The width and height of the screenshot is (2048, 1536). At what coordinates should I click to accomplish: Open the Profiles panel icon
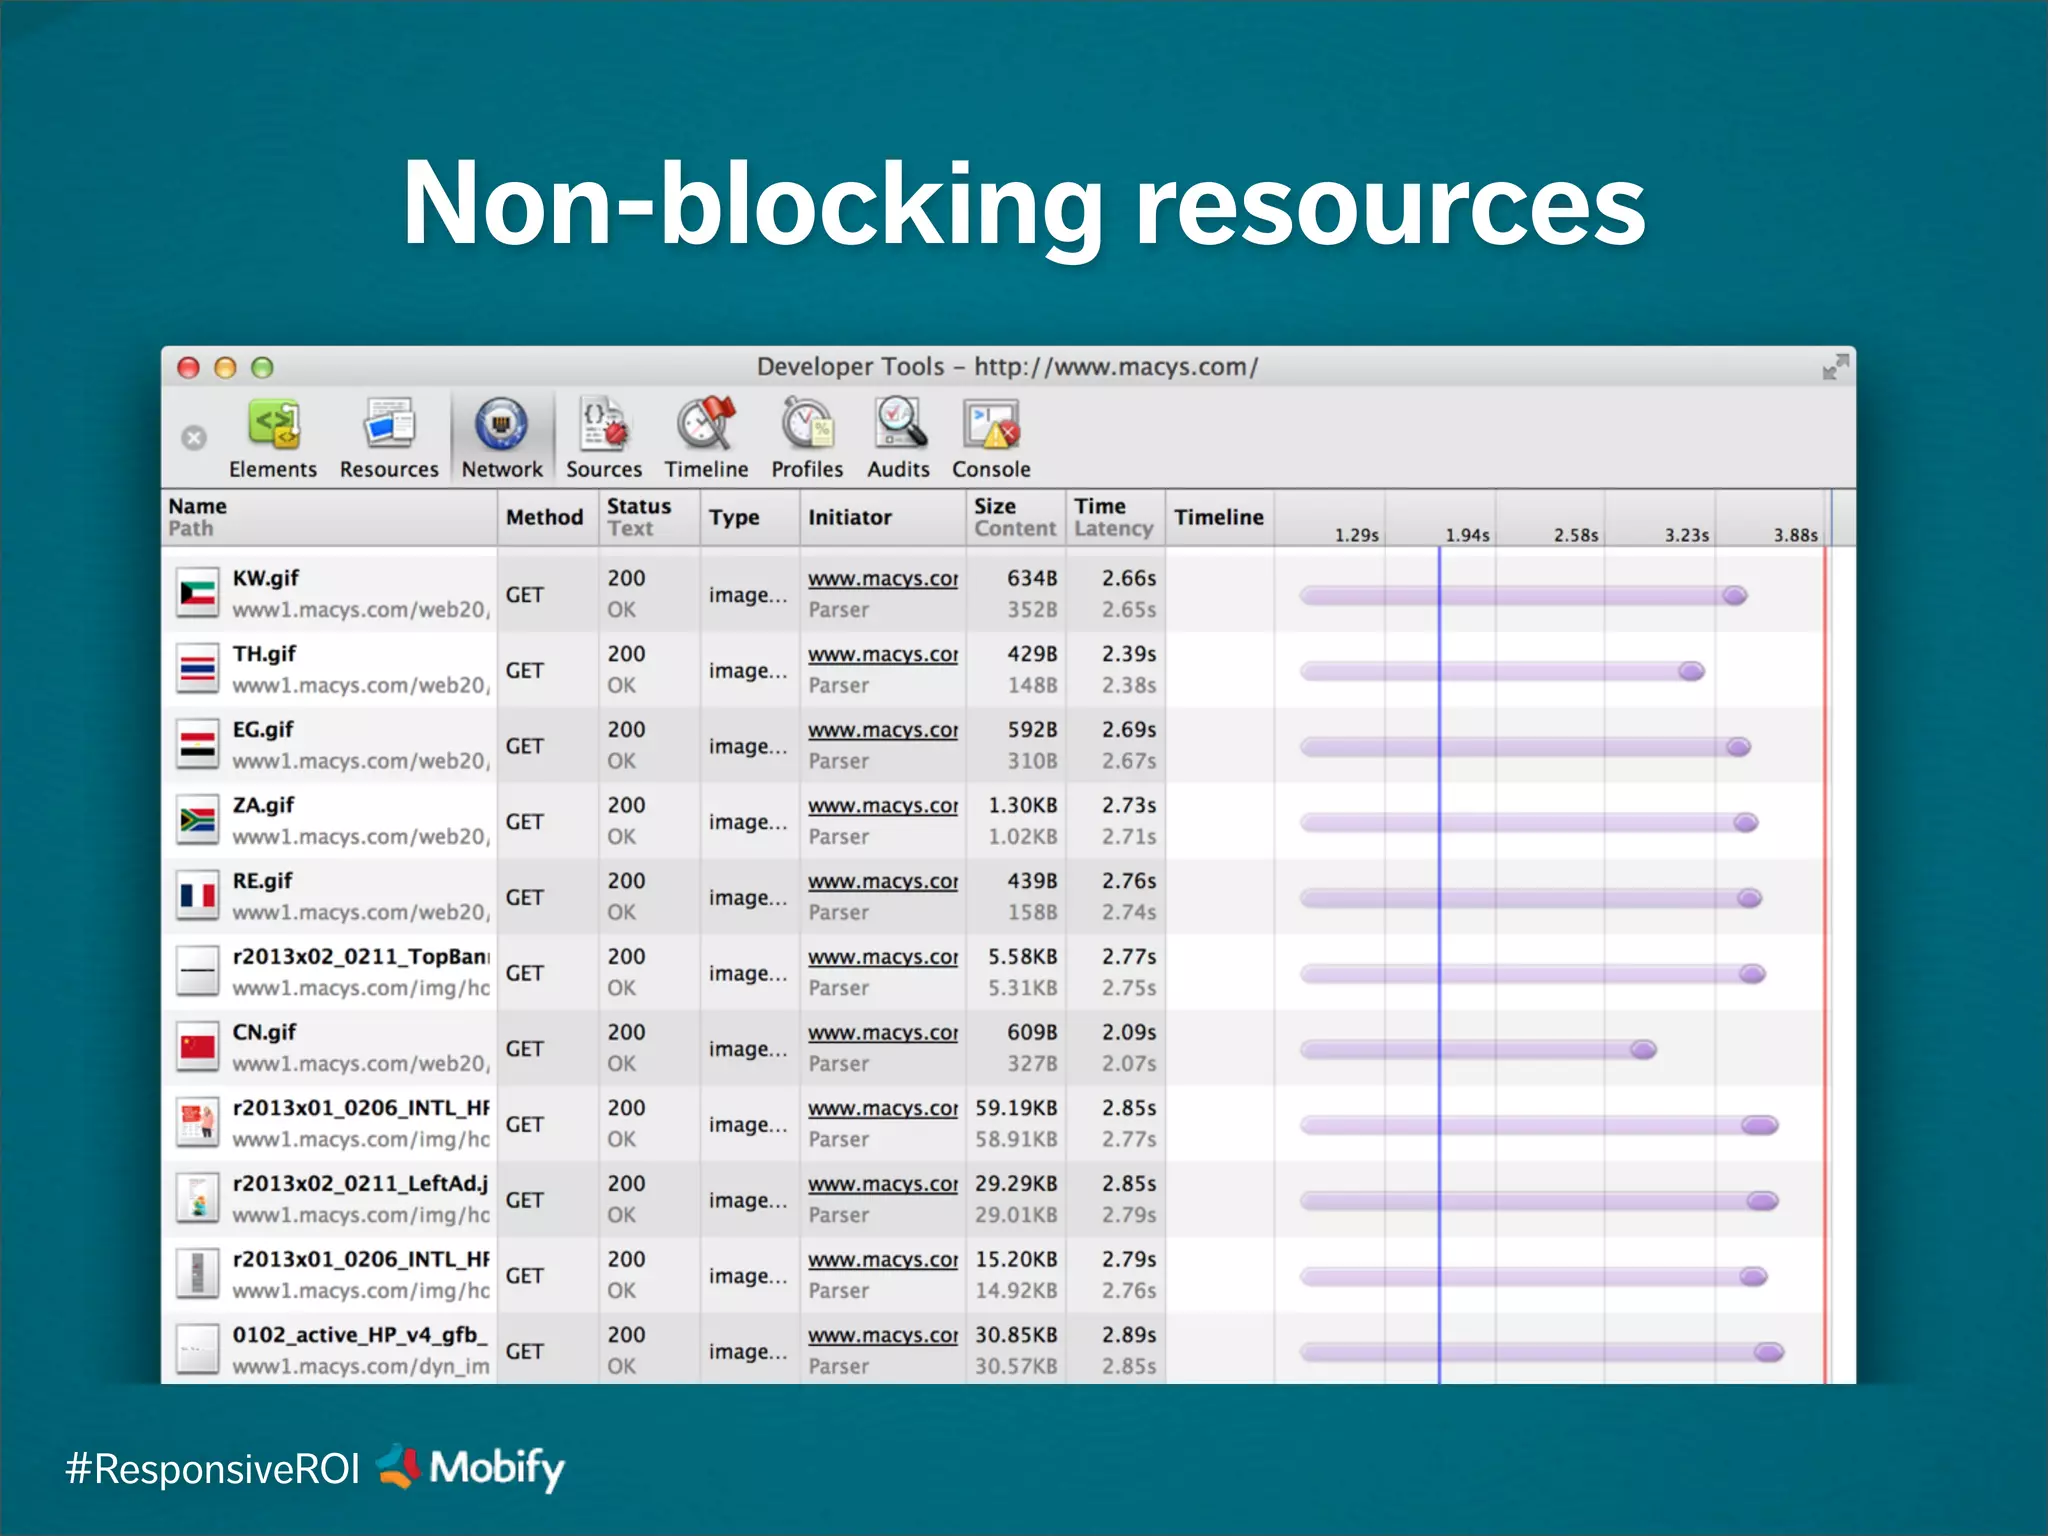pos(807,439)
